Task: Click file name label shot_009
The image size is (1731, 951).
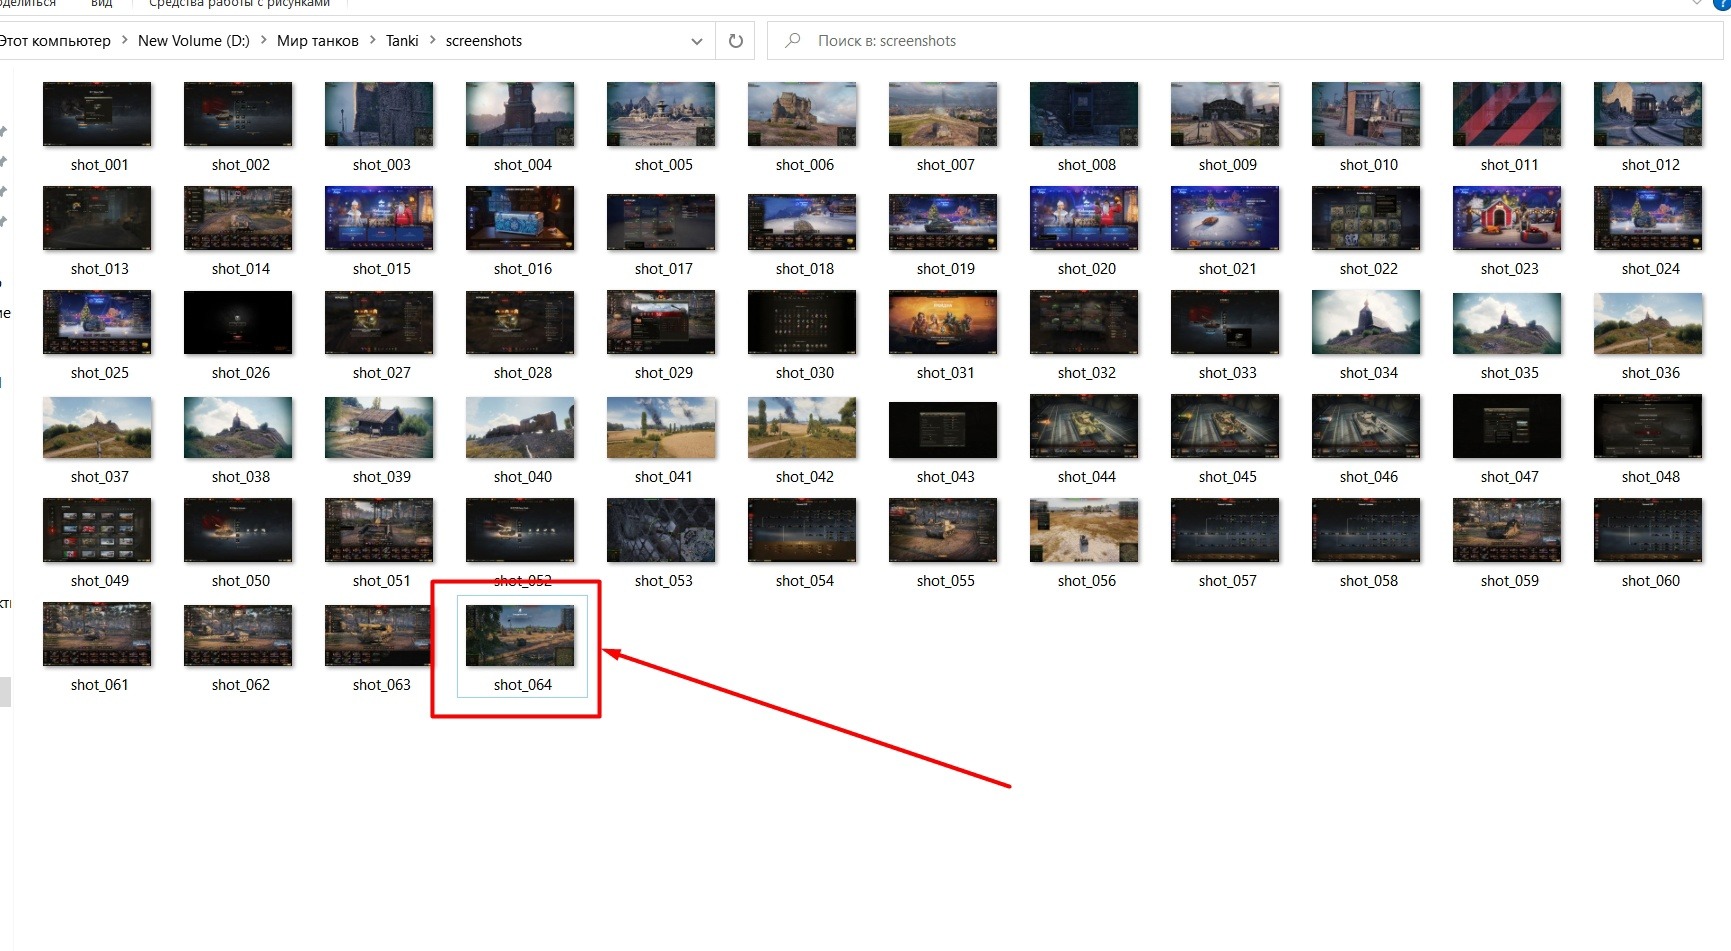Action: click(1228, 165)
